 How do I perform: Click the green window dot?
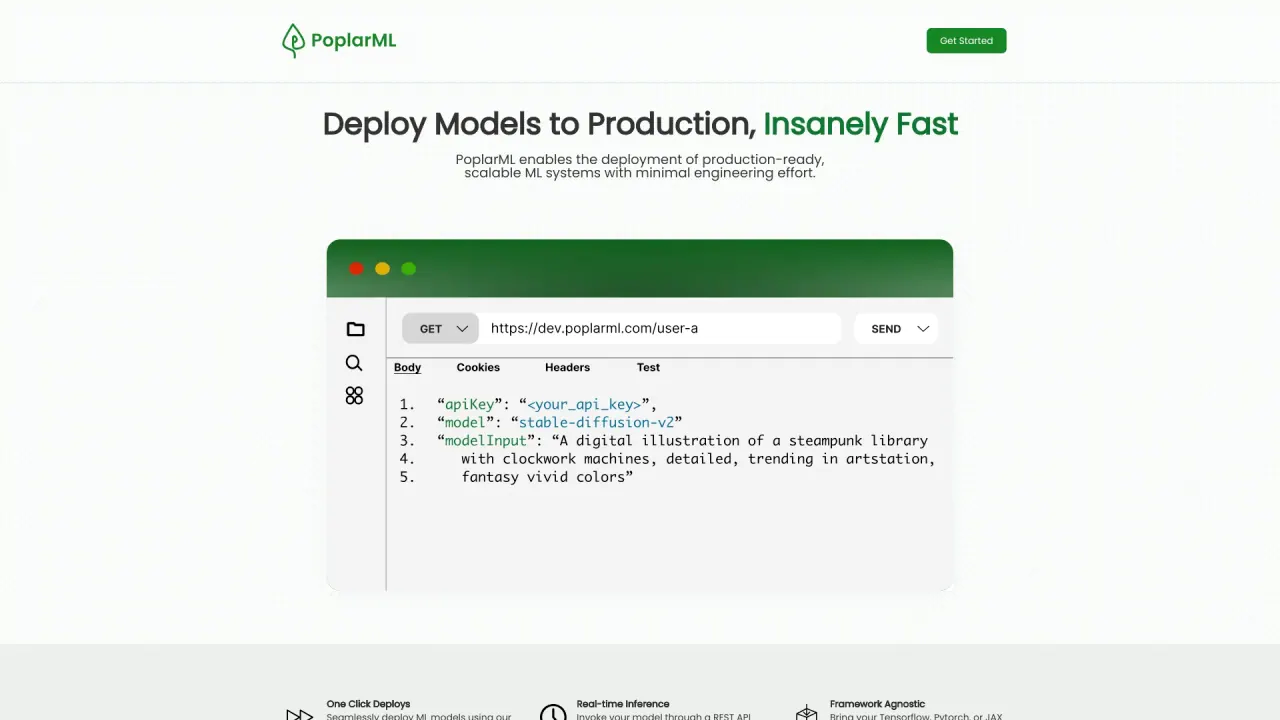[408, 268]
